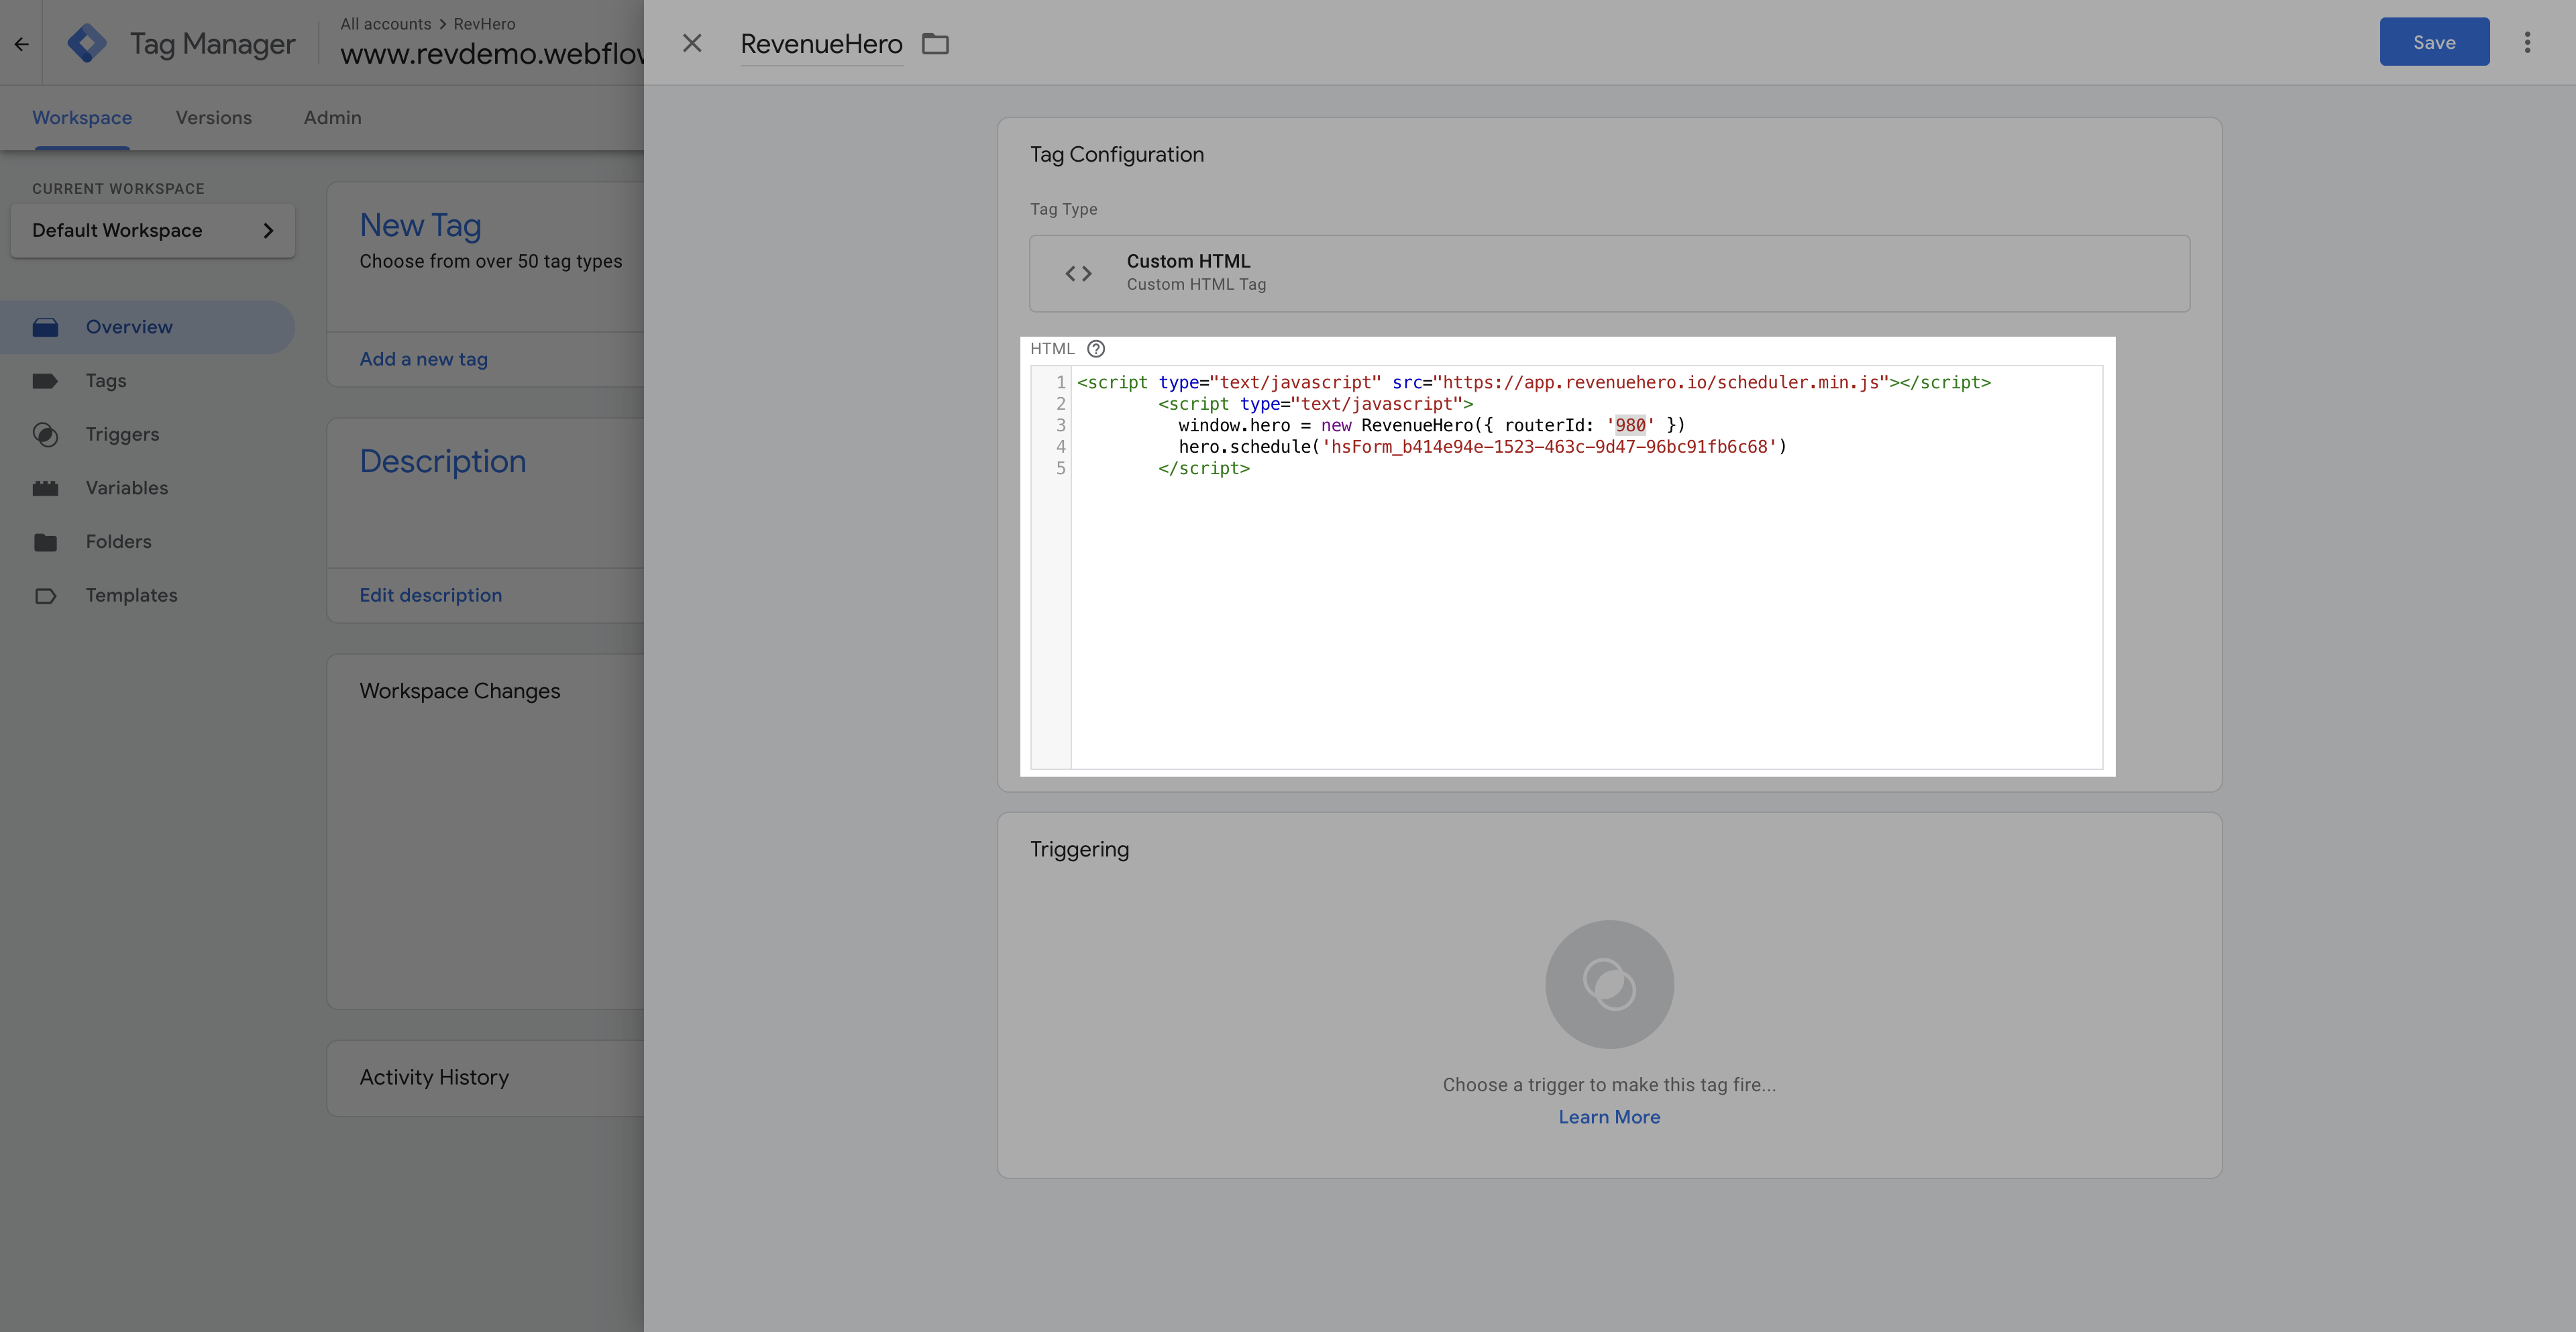This screenshot has height=1332, width=2576.
Task: Click 'Choose a trigger to make this tag fire' text
Action: (1609, 1085)
